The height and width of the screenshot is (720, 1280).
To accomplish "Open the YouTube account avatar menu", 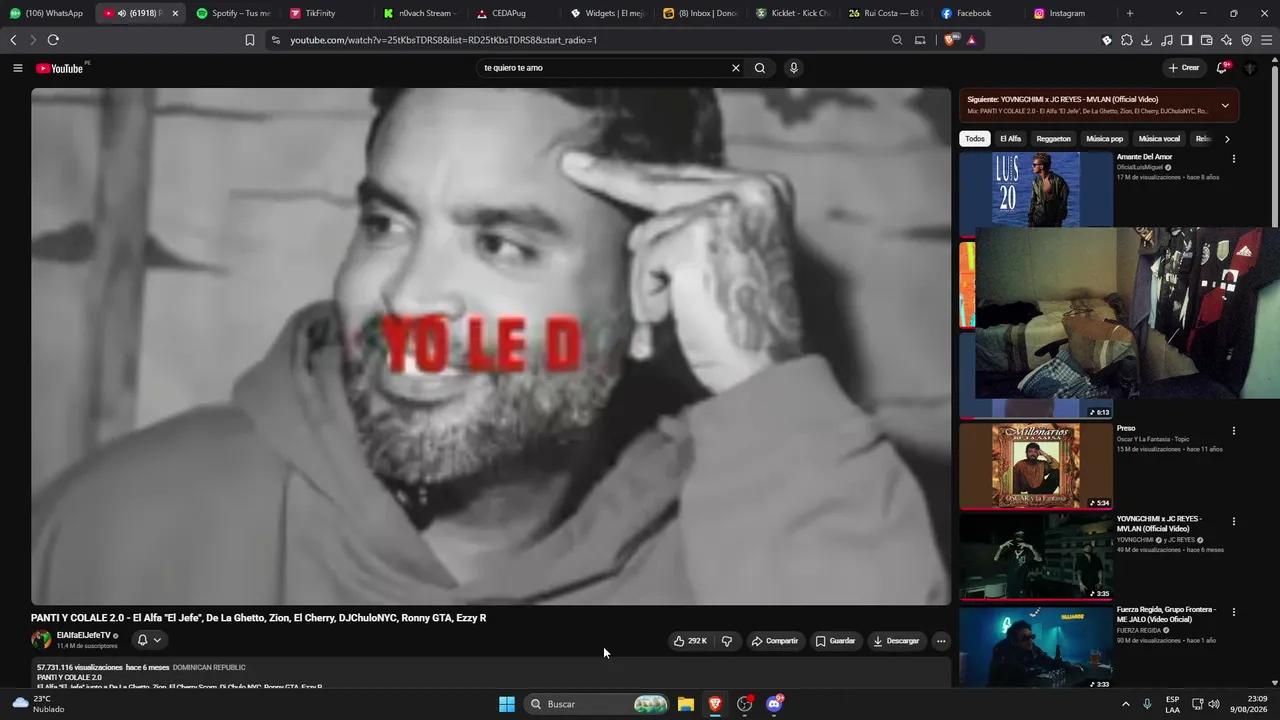I will [1250, 68].
